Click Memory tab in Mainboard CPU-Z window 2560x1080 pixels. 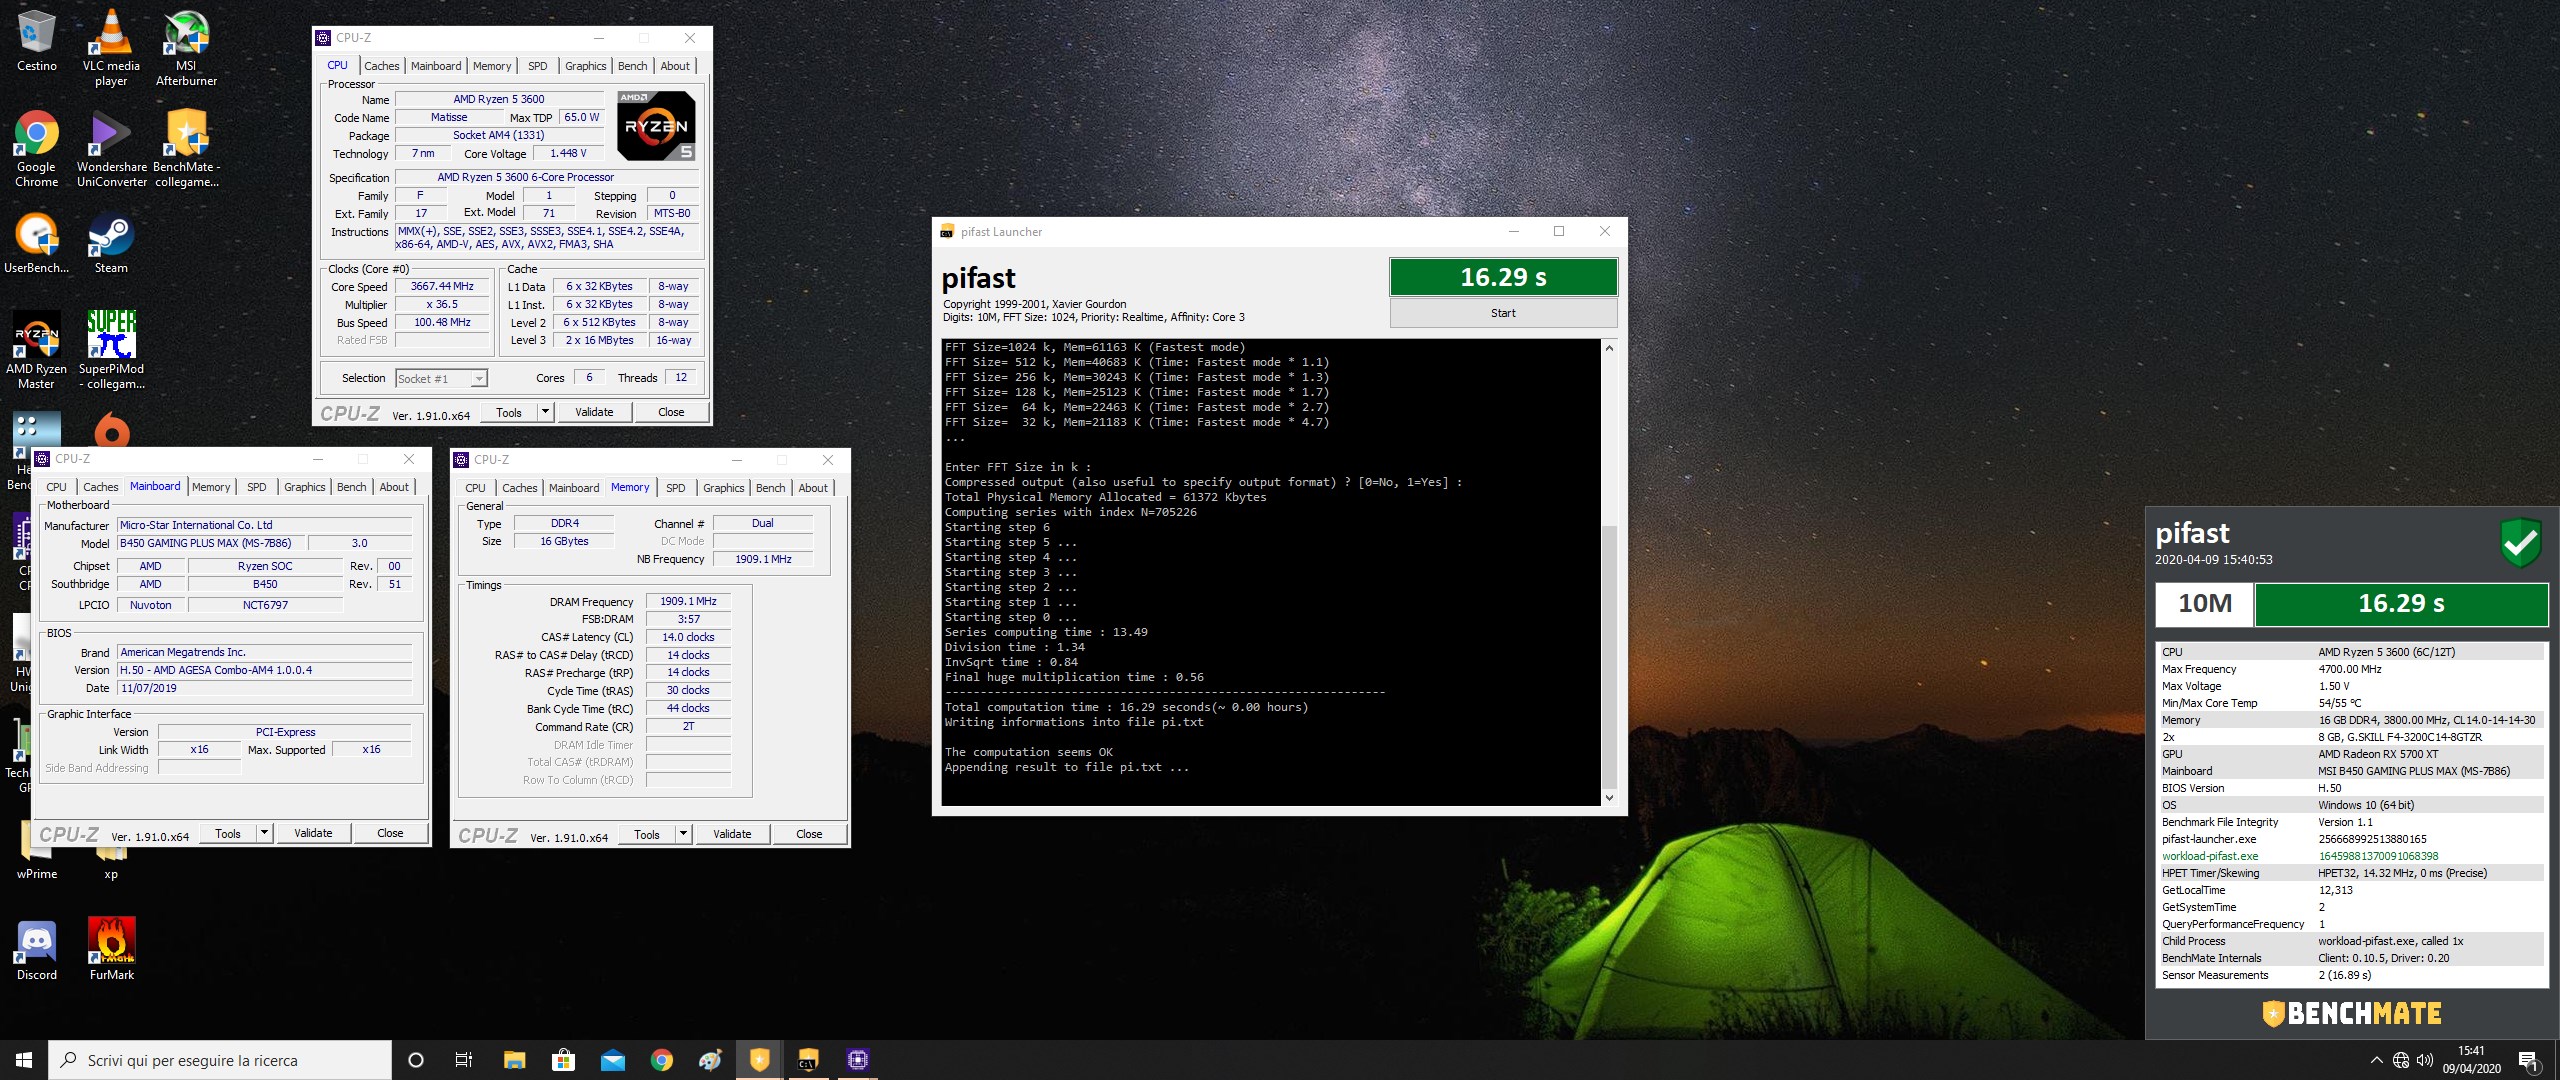pyautogui.click(x=211, y=487)
